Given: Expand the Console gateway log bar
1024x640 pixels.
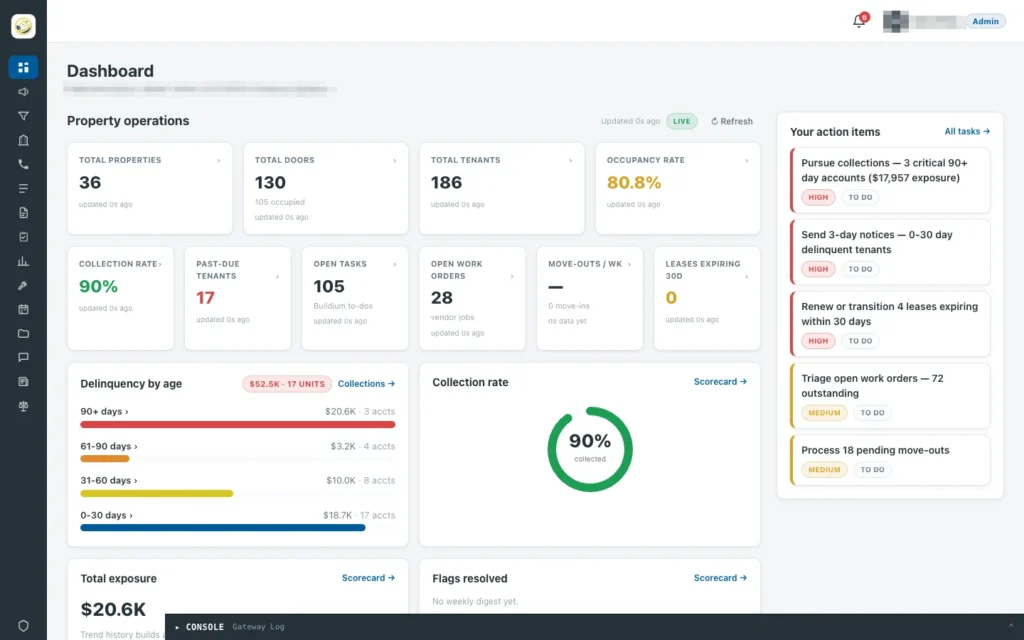Looking at the screenshot, I should pyautogui.click(x=594, y=627).
